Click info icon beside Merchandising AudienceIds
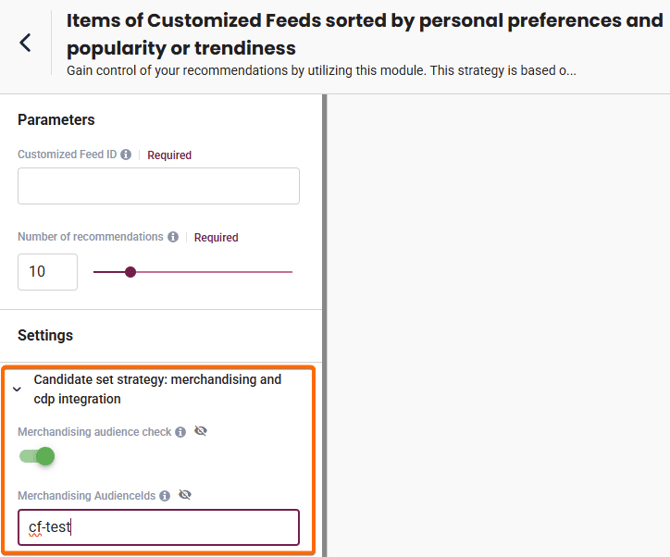This screenshot has height=557, width=670. point(164,495)
